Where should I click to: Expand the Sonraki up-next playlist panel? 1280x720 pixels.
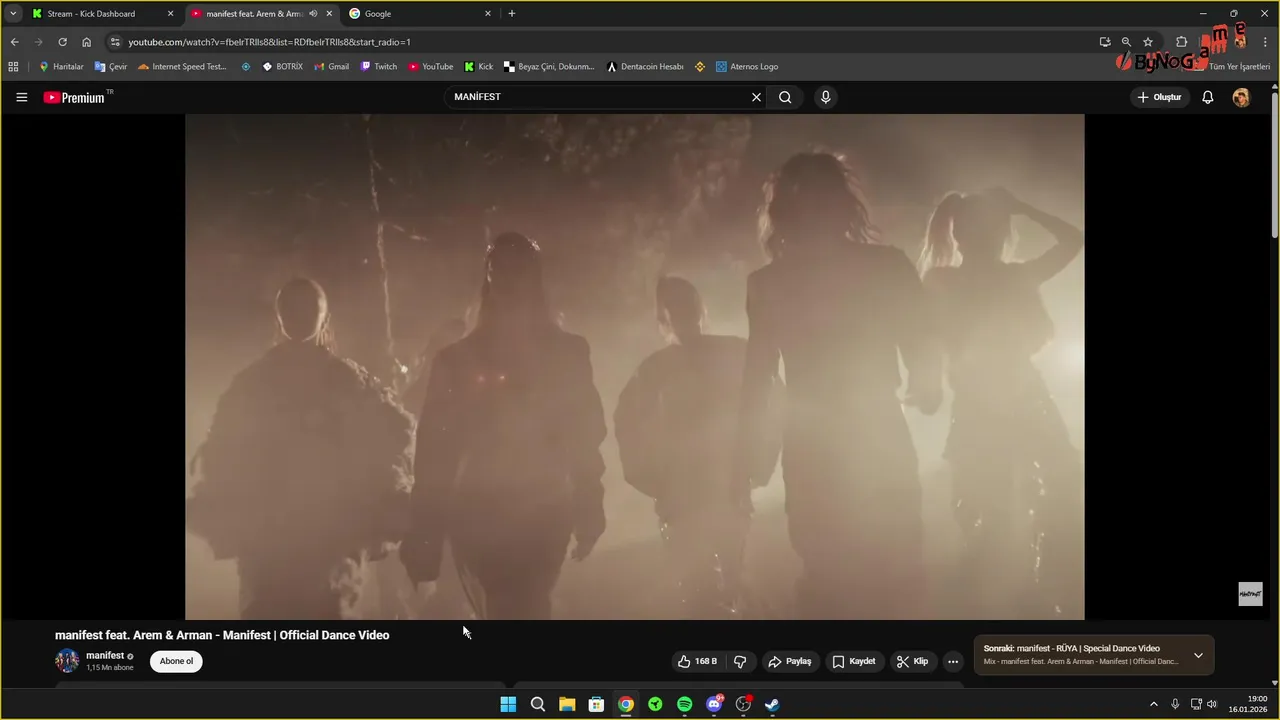[1198, 656]
